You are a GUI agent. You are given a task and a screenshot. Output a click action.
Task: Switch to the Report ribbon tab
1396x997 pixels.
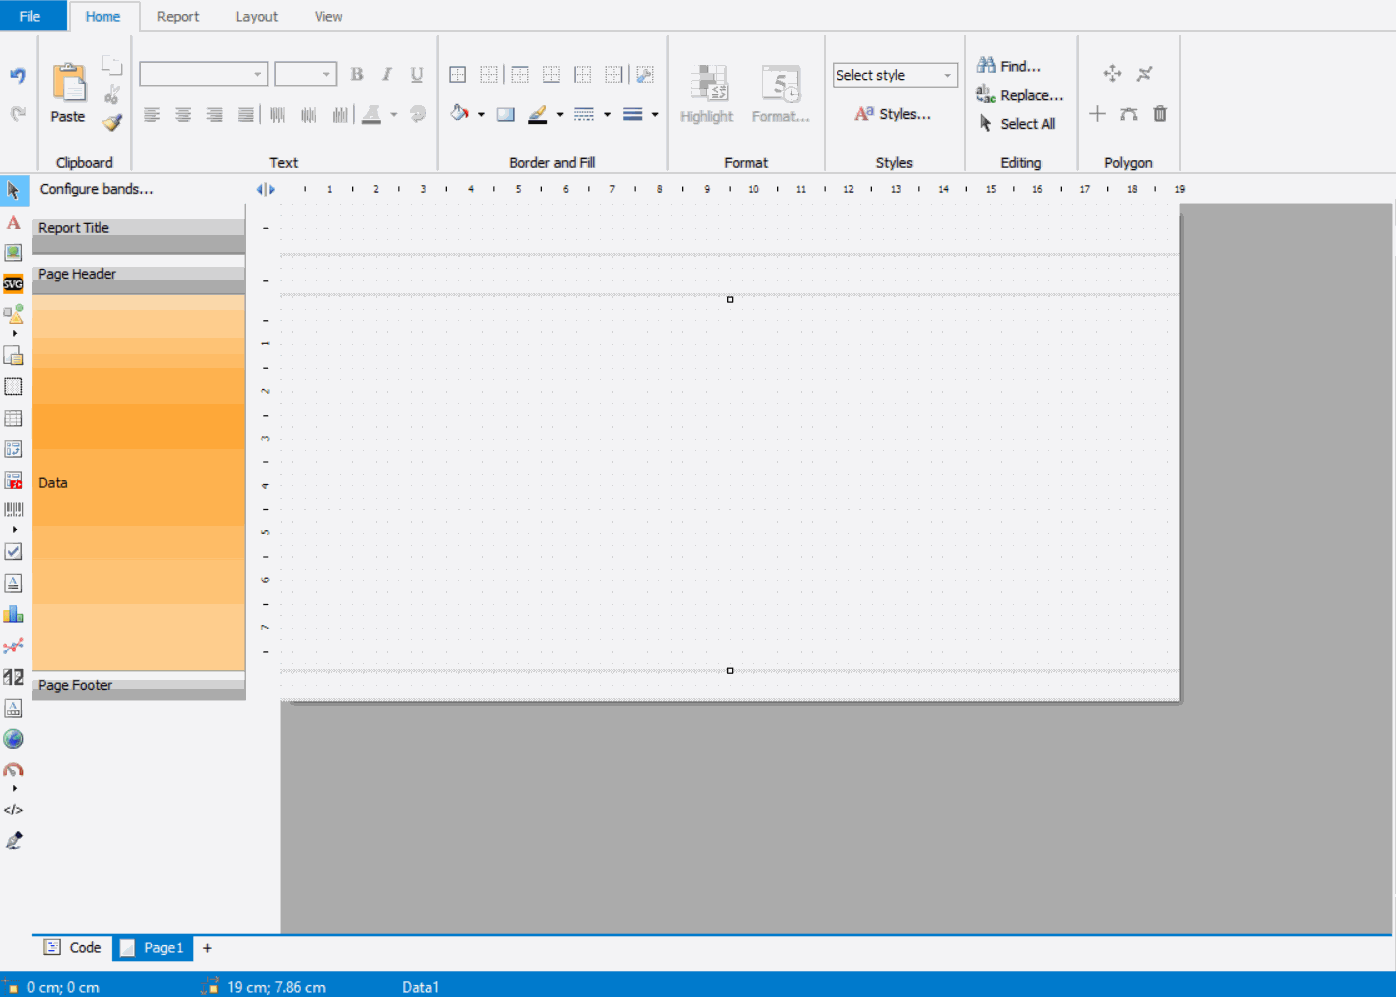click(x=178, y=17)
